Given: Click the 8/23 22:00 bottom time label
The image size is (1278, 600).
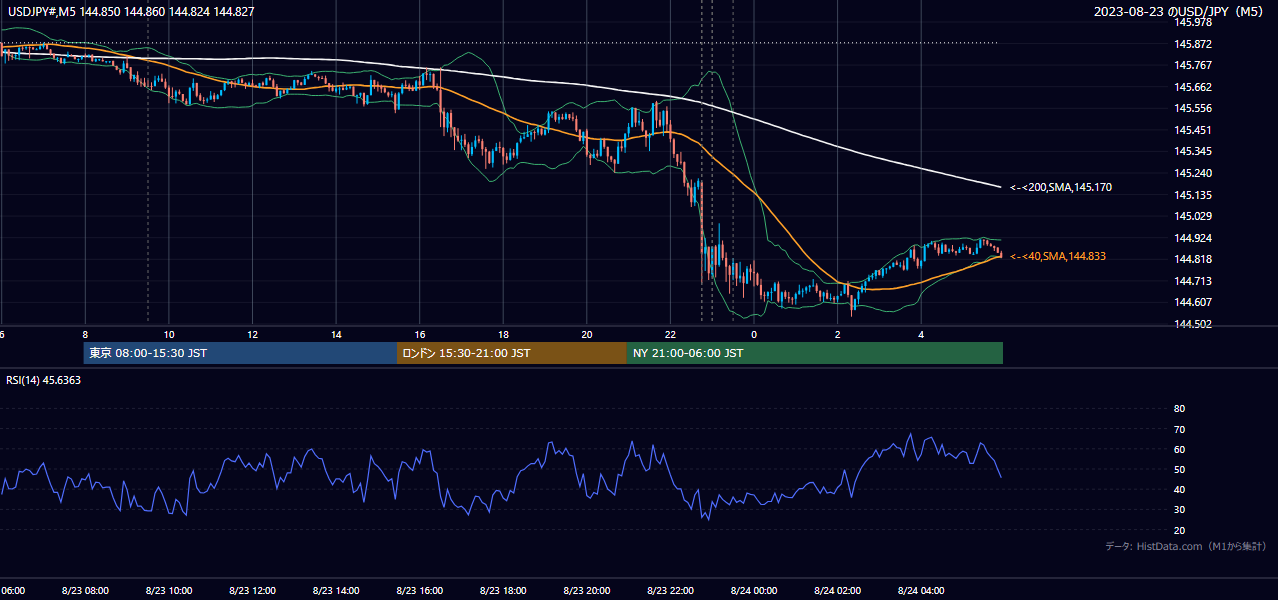Looking at the screenshot, I should 670,590.
